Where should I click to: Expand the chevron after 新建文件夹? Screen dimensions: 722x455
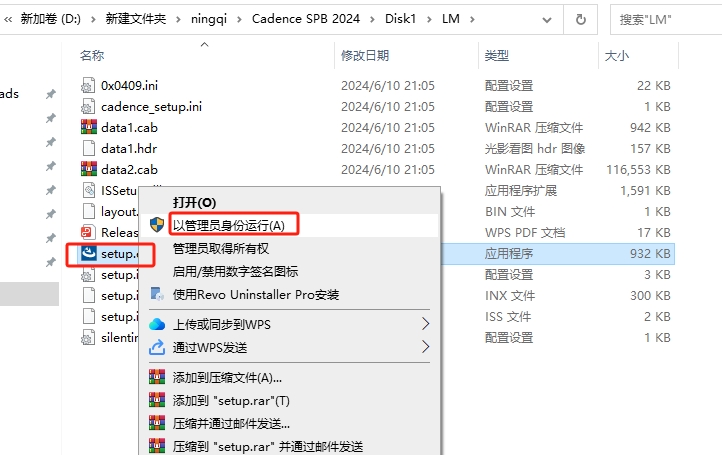click(178, 19)
